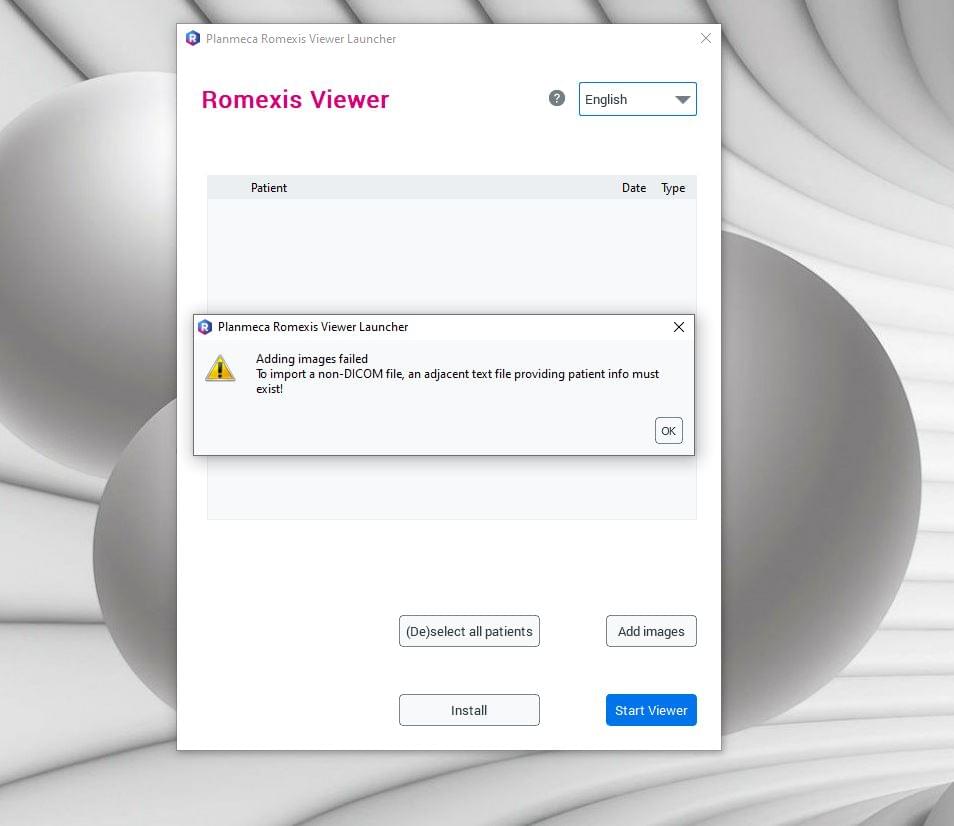Sort the list by the Type column header
The width and height of the screenshot is (954, 826).
[673, 188]
